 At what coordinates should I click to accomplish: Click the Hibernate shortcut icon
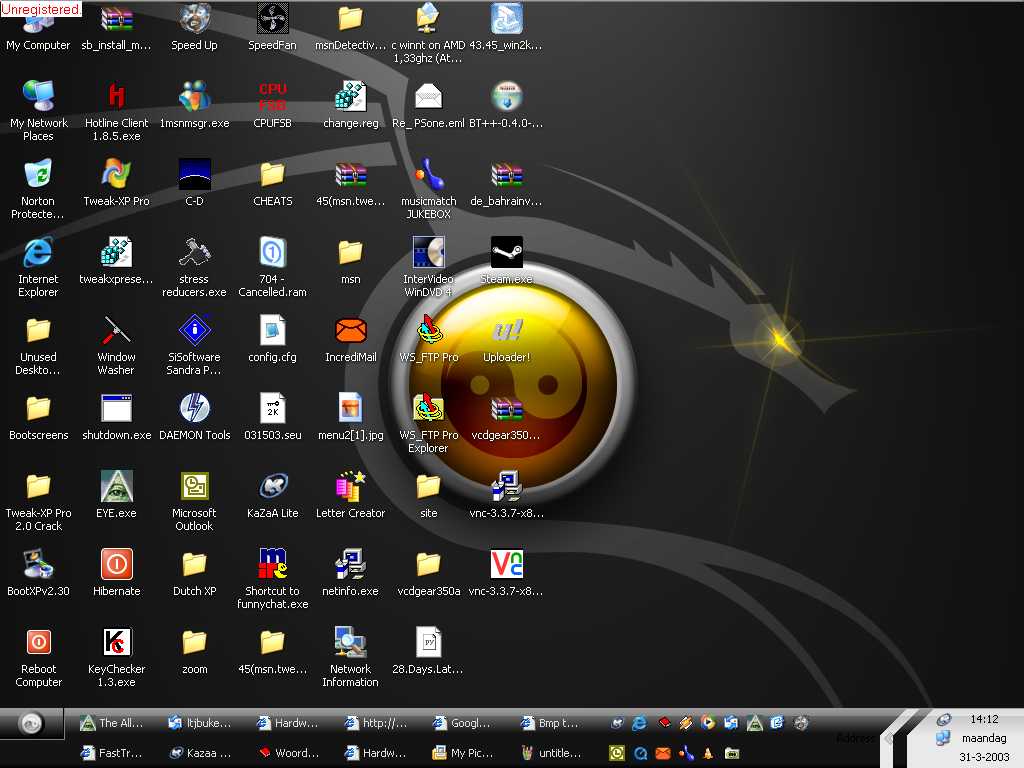[116, 565]
